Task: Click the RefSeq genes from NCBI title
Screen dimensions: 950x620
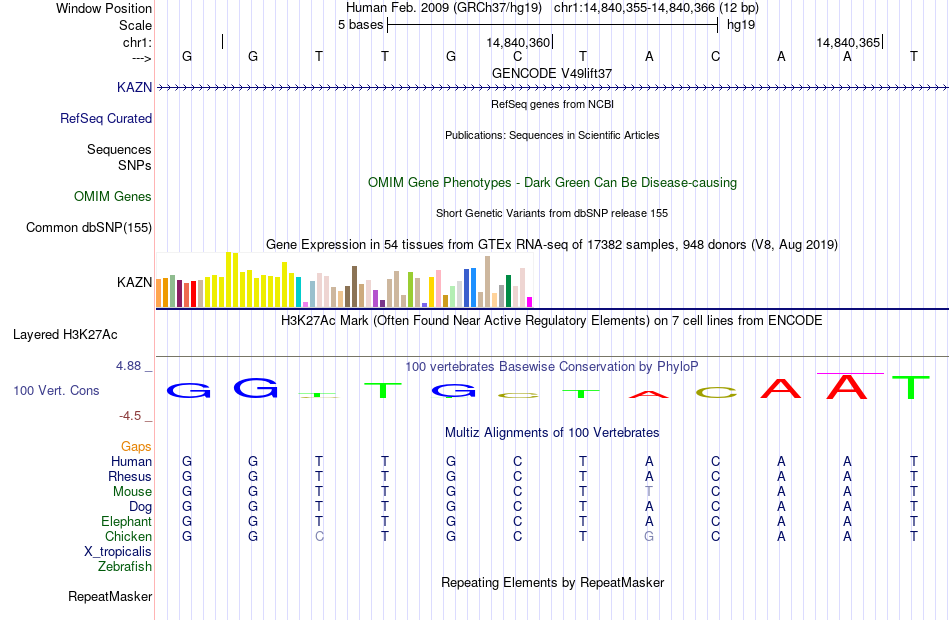Action: 552,104
